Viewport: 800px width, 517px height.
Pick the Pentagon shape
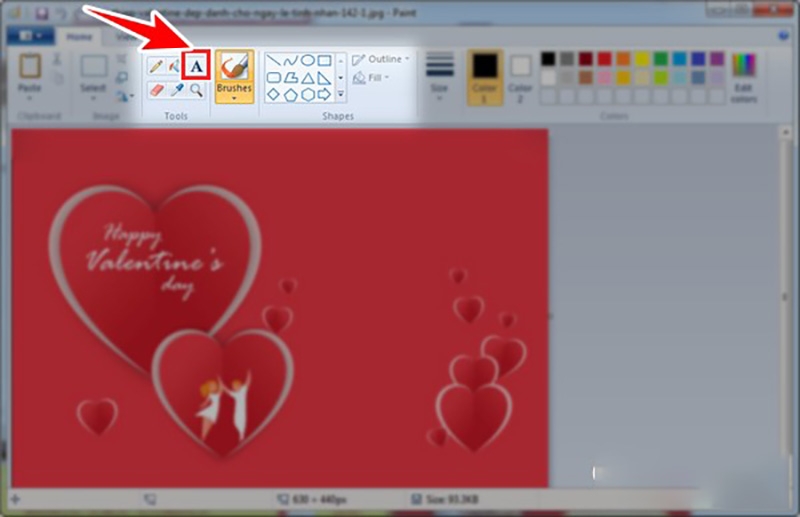tap(291, 94)
